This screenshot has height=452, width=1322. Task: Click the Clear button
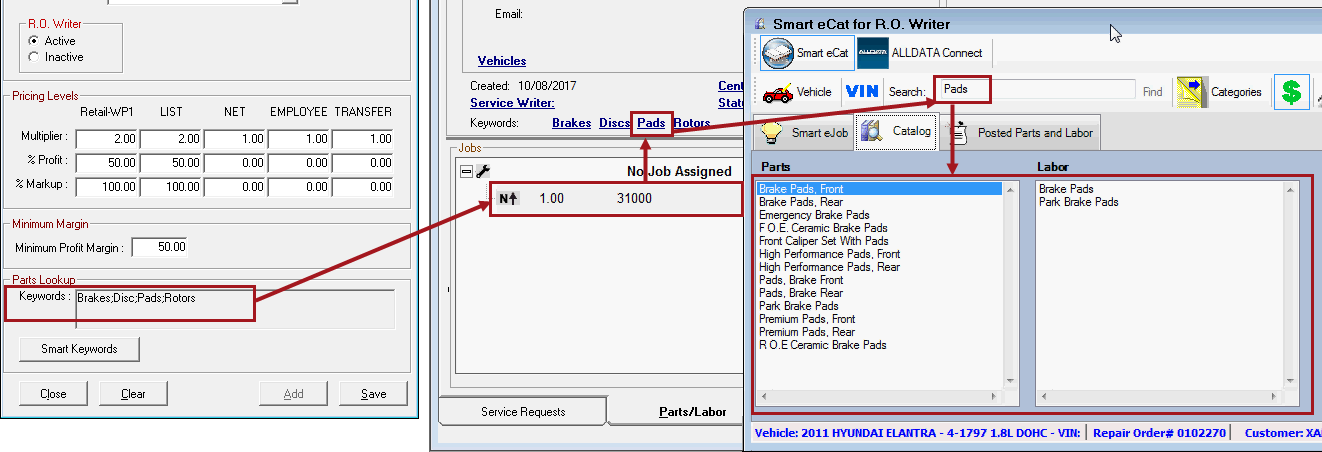pyautogui.click(x=133, y=394)
